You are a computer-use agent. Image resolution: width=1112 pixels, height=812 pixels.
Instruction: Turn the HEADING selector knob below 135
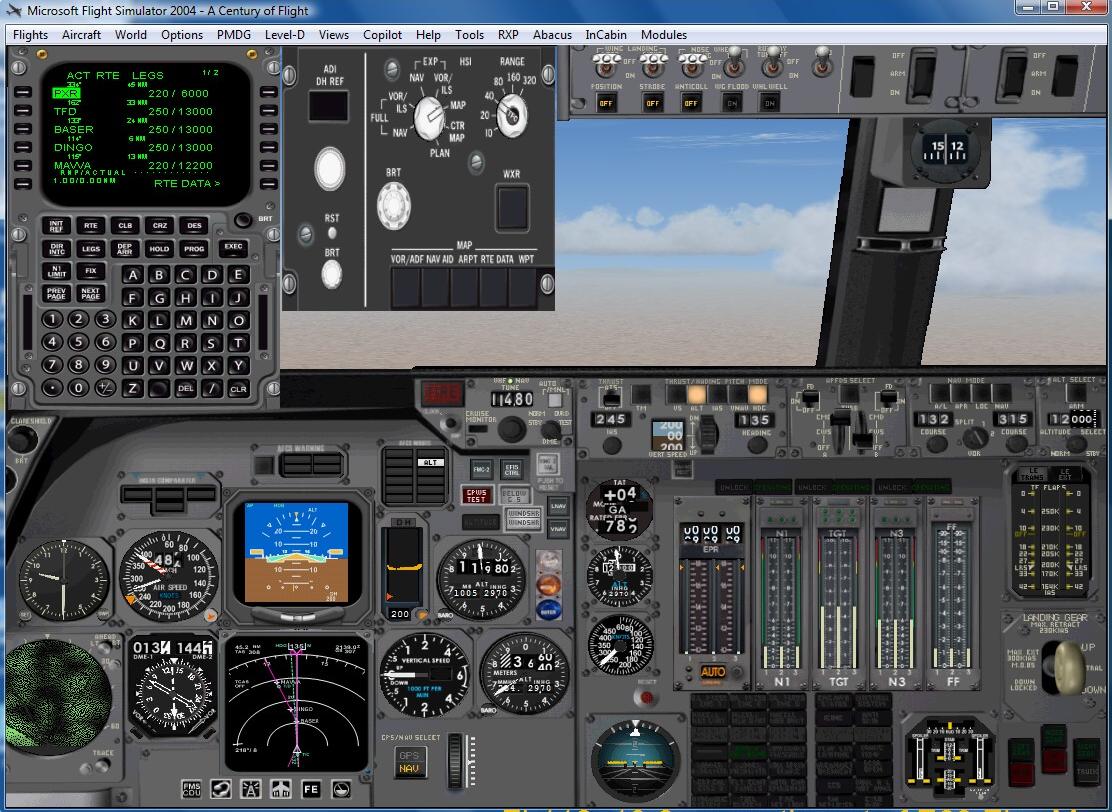pos(757,445)
